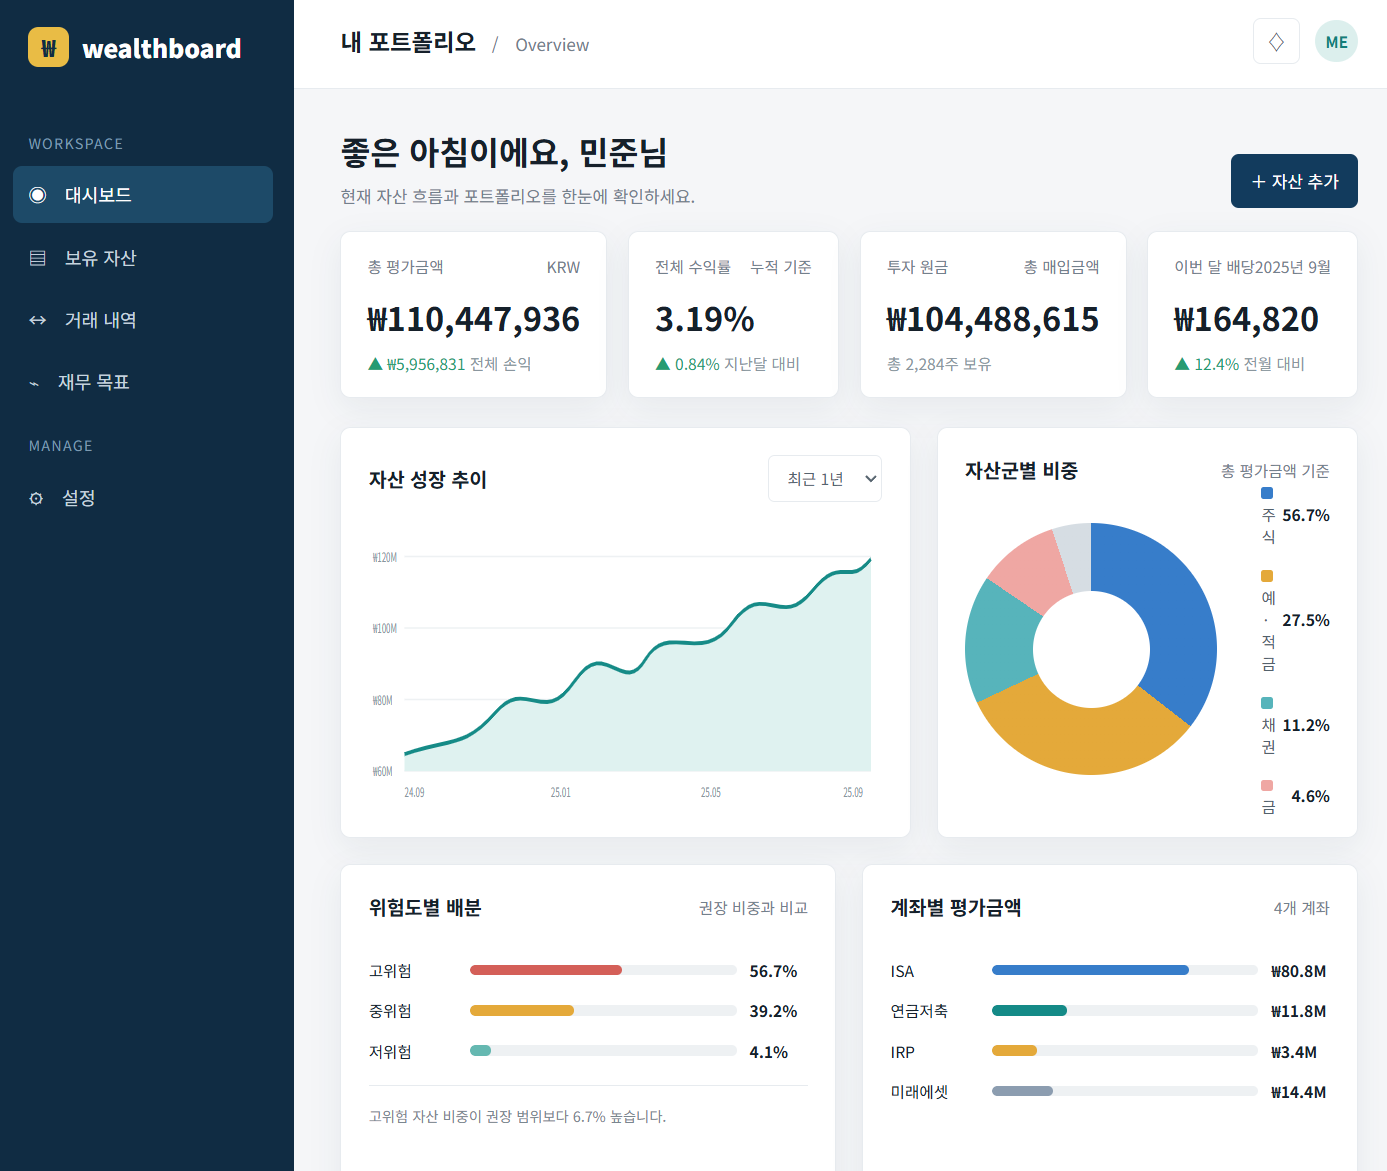This screenshot has width=1387, height=1171.
Task: Open the ME profile avatar
Action: click(x=1336, y=42)
